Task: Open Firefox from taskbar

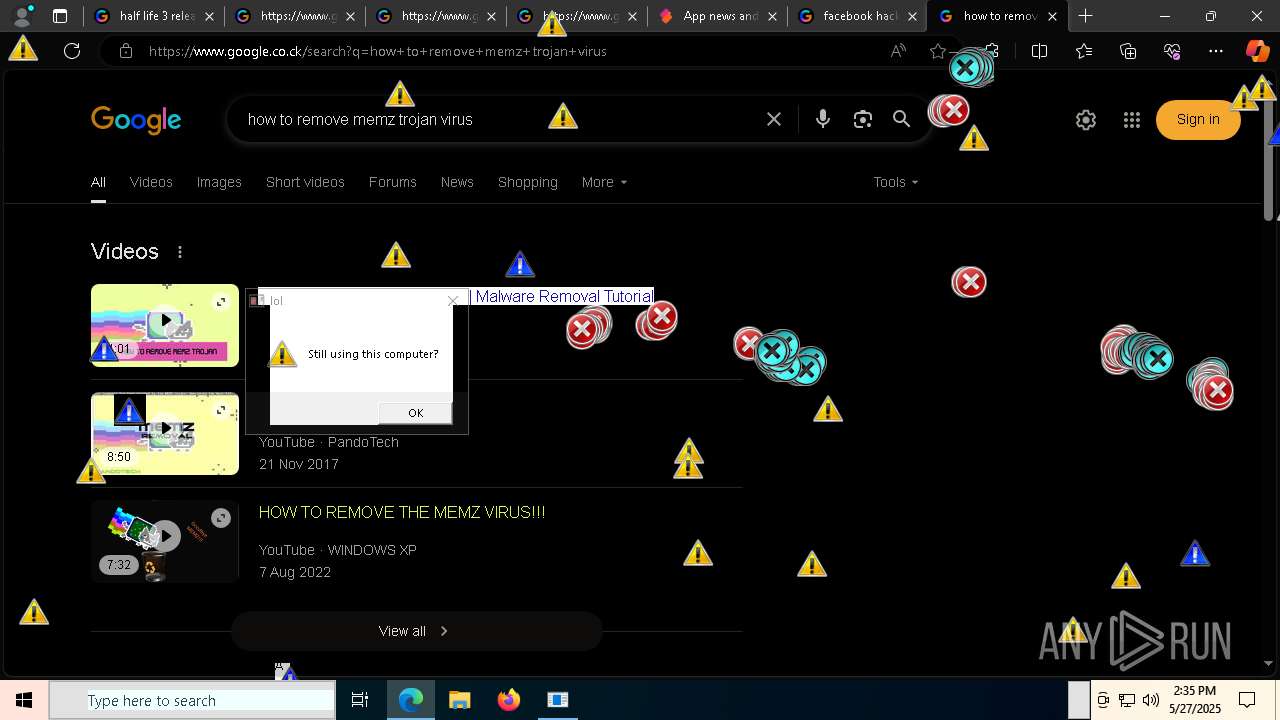Action: (x=509, y=700)
